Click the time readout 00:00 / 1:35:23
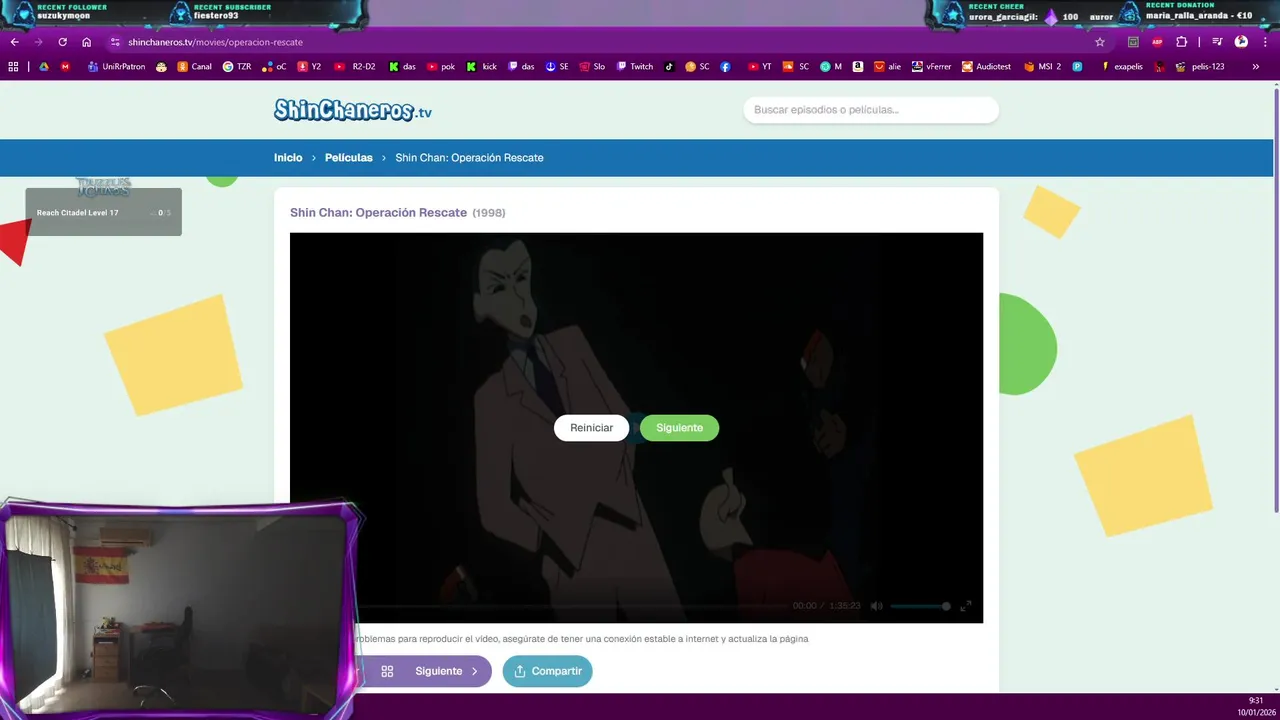The height and width of the screenshot is (720, 1280). pos(826,606)
